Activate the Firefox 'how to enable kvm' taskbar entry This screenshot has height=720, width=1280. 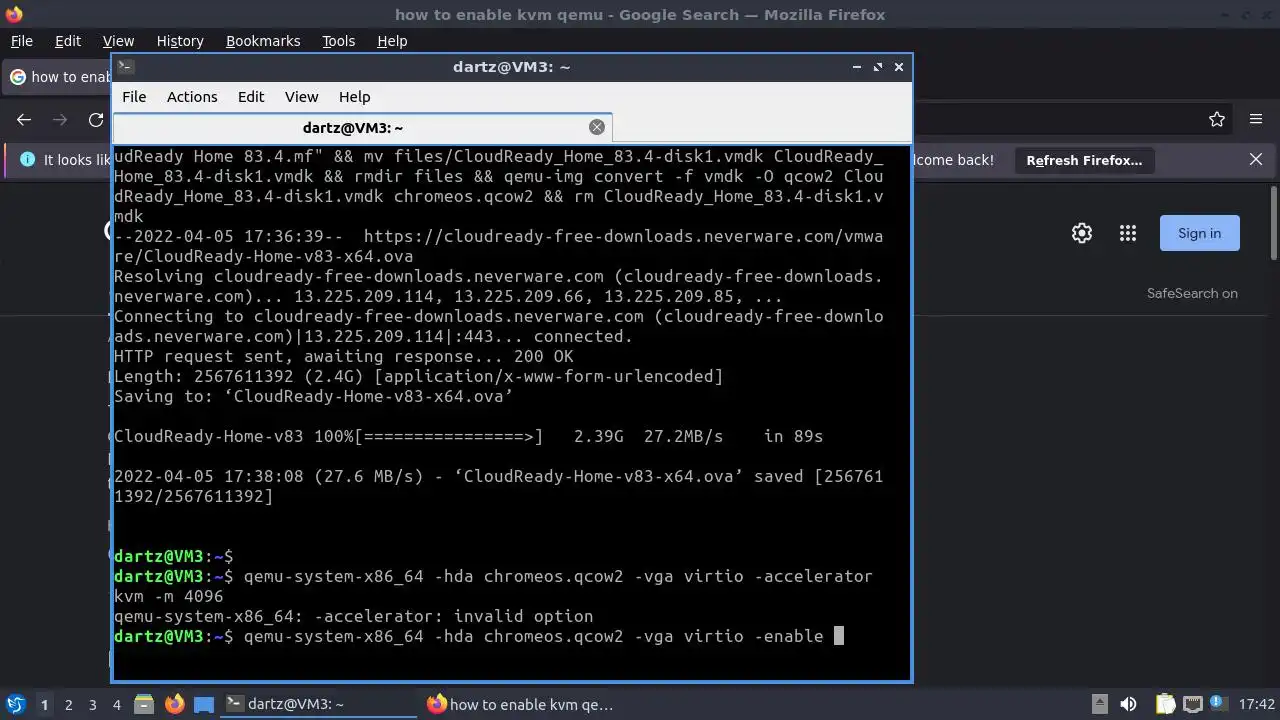tap(520, 704)
